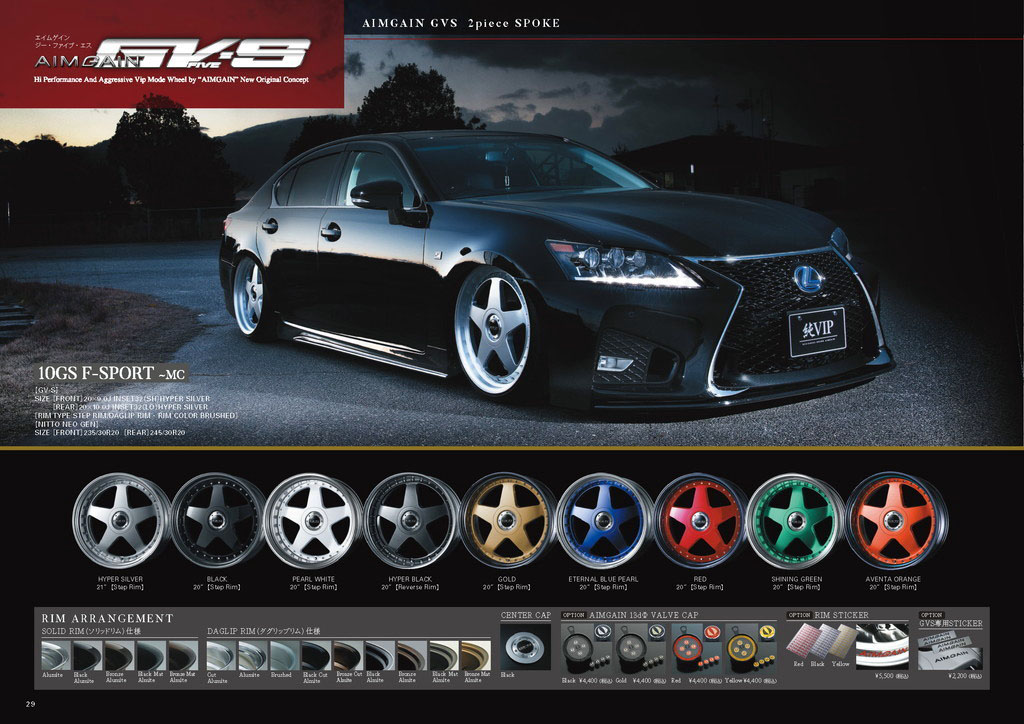This screenshot has width=1024, height=724.
Task: Click the car's rear wheel
Action: coord(249,297)
